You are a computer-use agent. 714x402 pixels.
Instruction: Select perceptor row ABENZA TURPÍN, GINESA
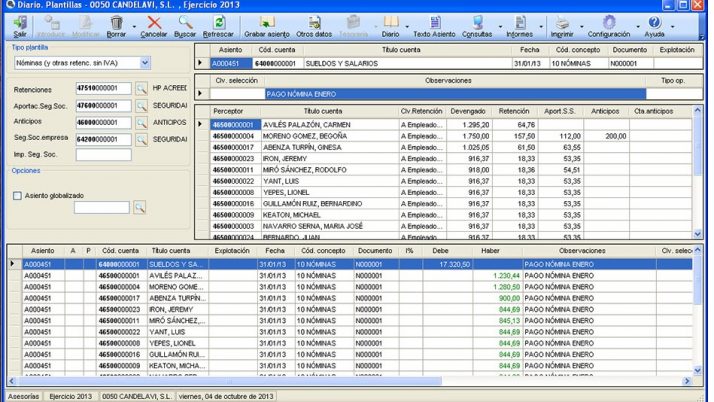pyautogui.click(x=451, y=148)
